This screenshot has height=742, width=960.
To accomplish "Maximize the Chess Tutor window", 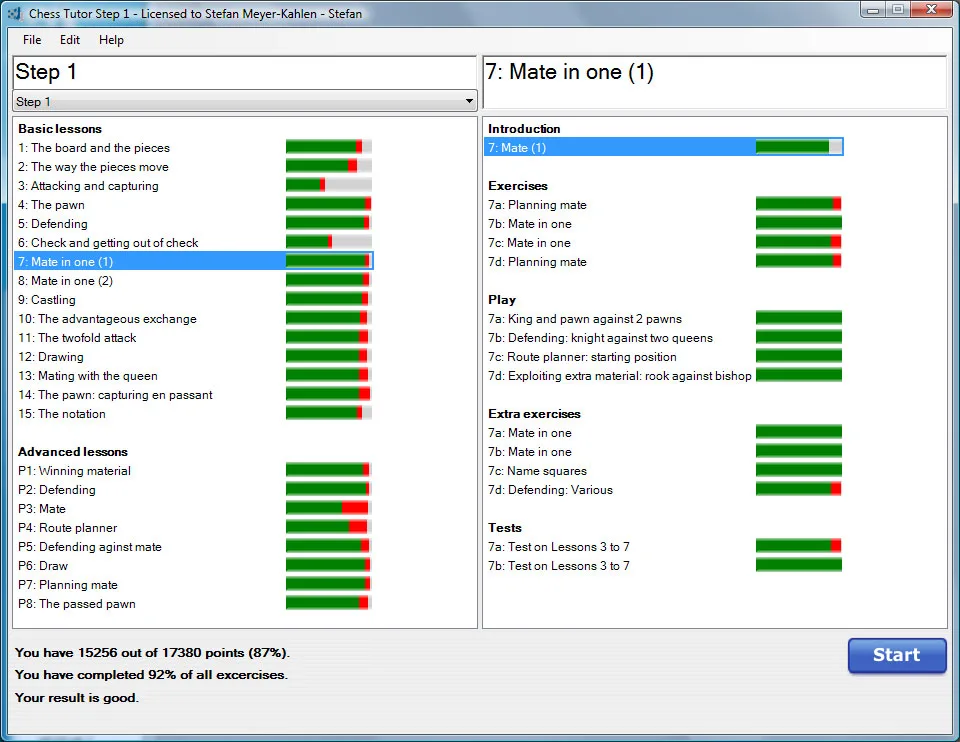I will (898, 10).
